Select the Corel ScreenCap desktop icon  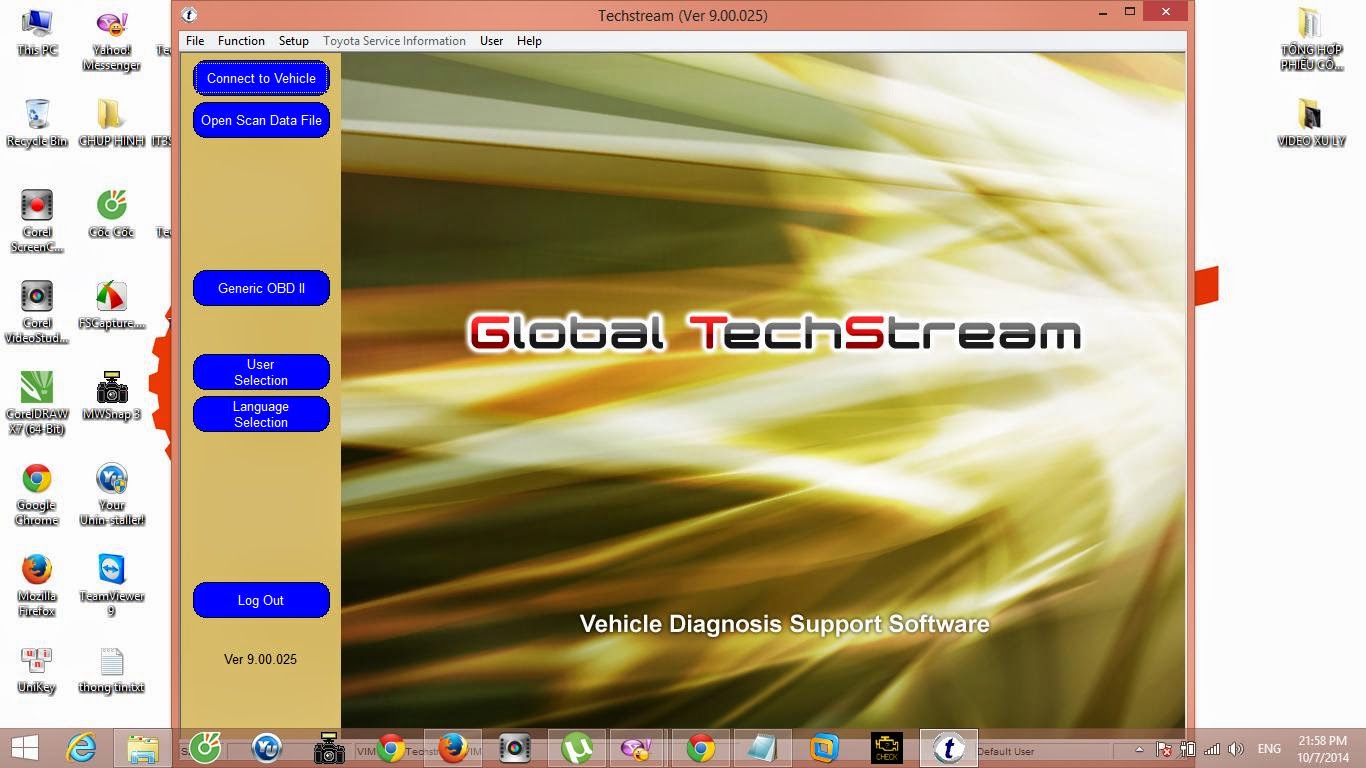point(37,221)
